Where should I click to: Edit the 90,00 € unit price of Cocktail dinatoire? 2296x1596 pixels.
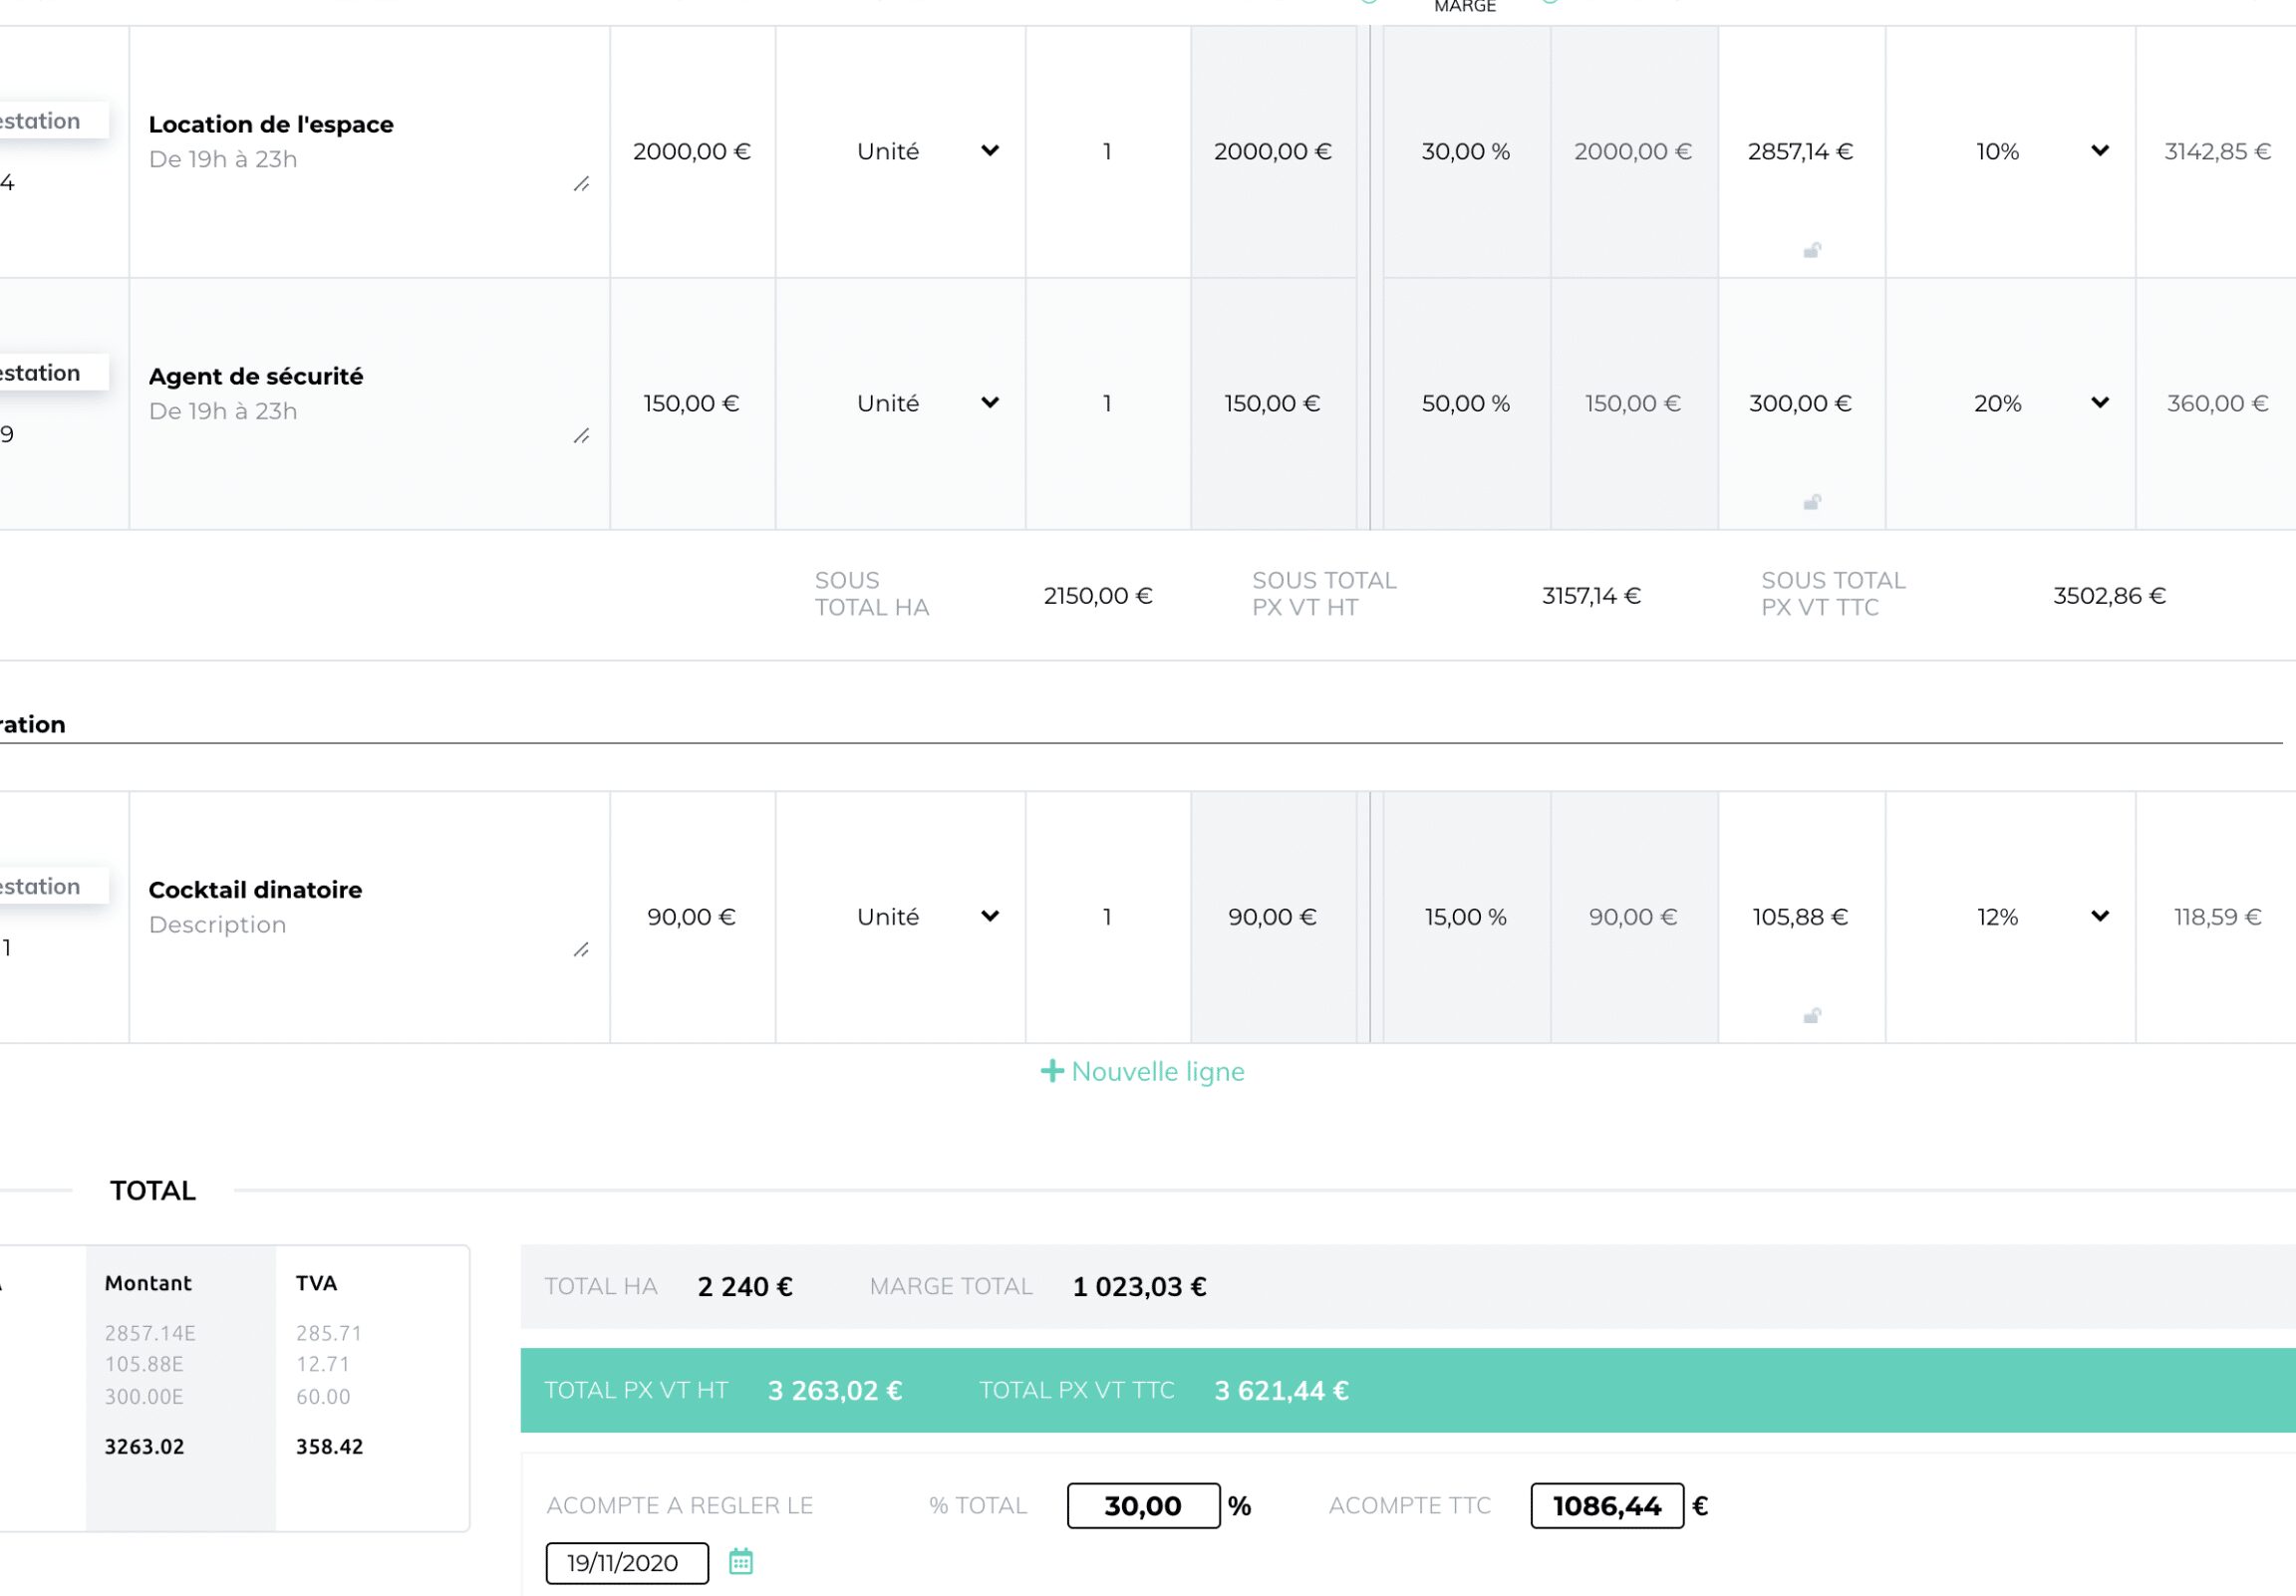692,918
